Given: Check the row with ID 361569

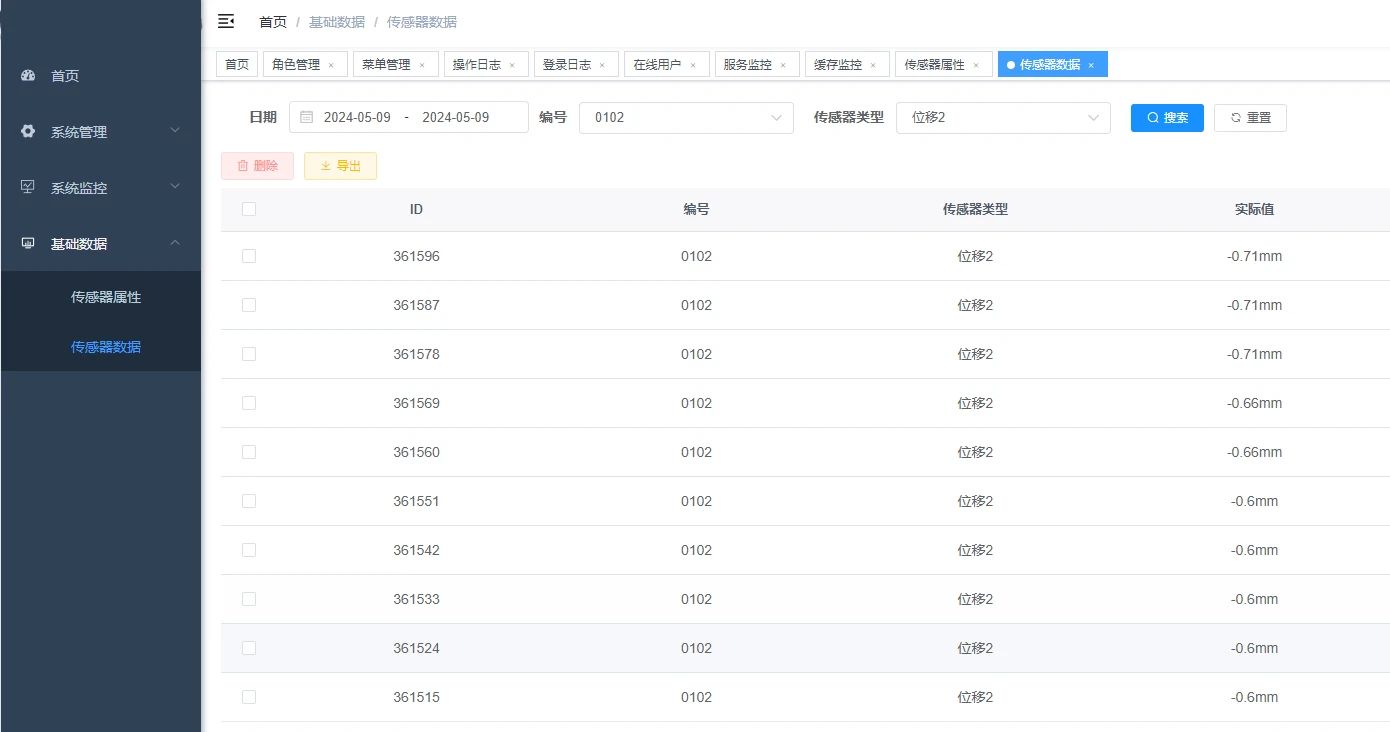Looking at the screenshot, I should (x=249, y=403).
